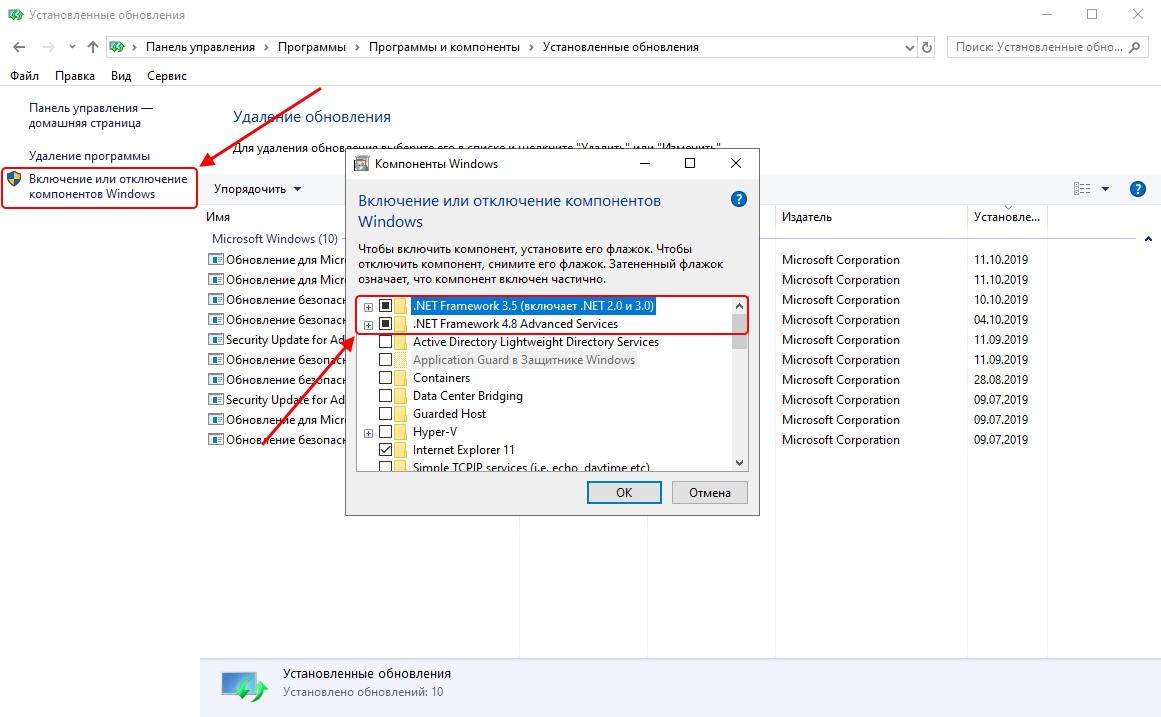Click the OK button in the dialog

pos(624,493)
